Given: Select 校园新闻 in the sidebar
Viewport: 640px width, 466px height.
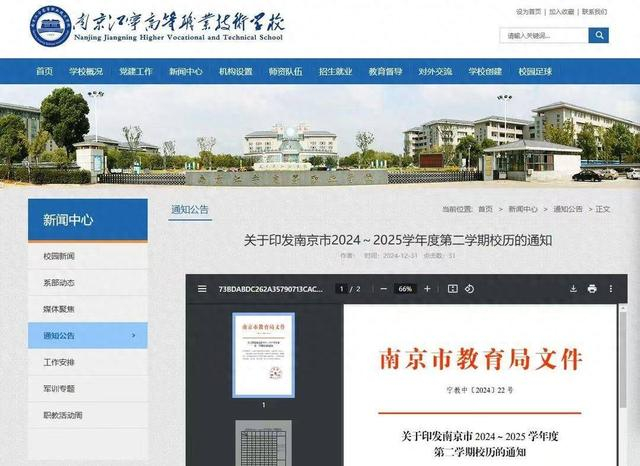Looking at the screenshot, I should pos(88,256).
